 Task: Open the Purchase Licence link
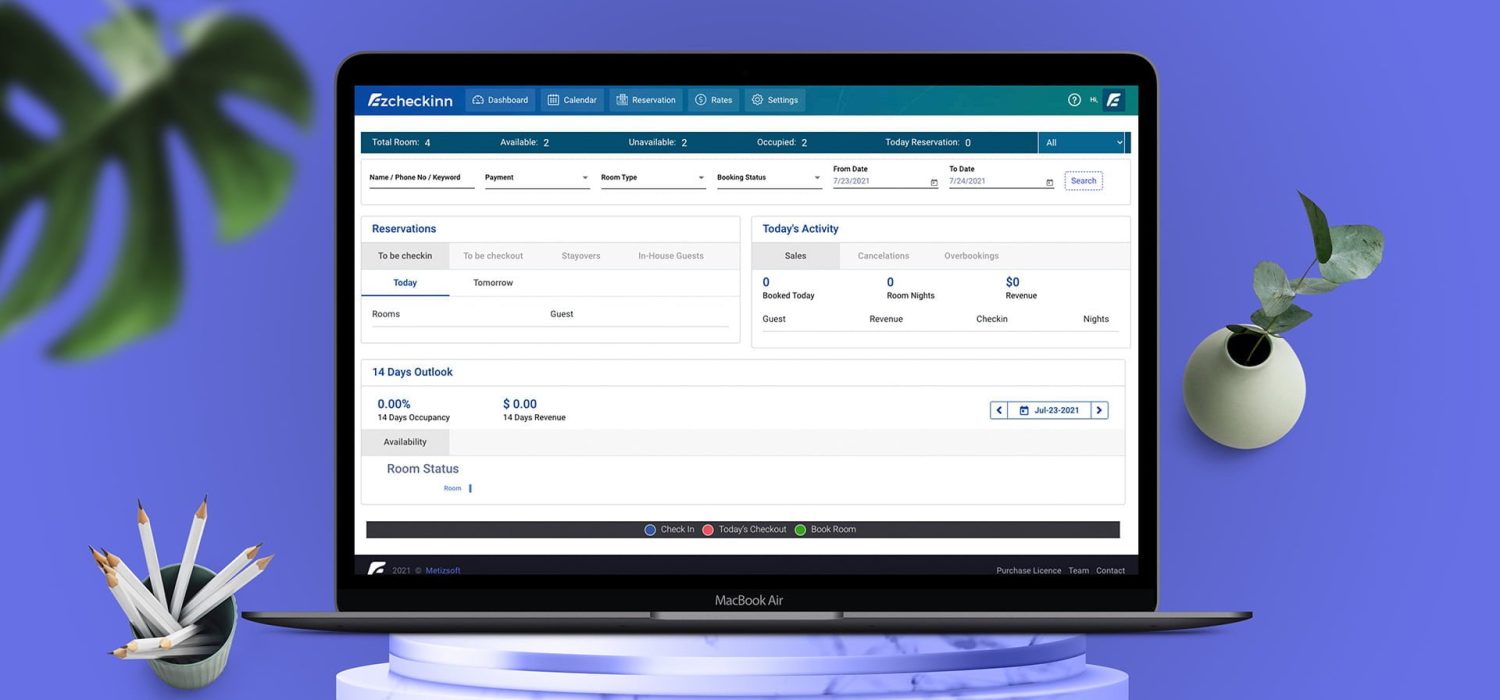(1029, 571)
